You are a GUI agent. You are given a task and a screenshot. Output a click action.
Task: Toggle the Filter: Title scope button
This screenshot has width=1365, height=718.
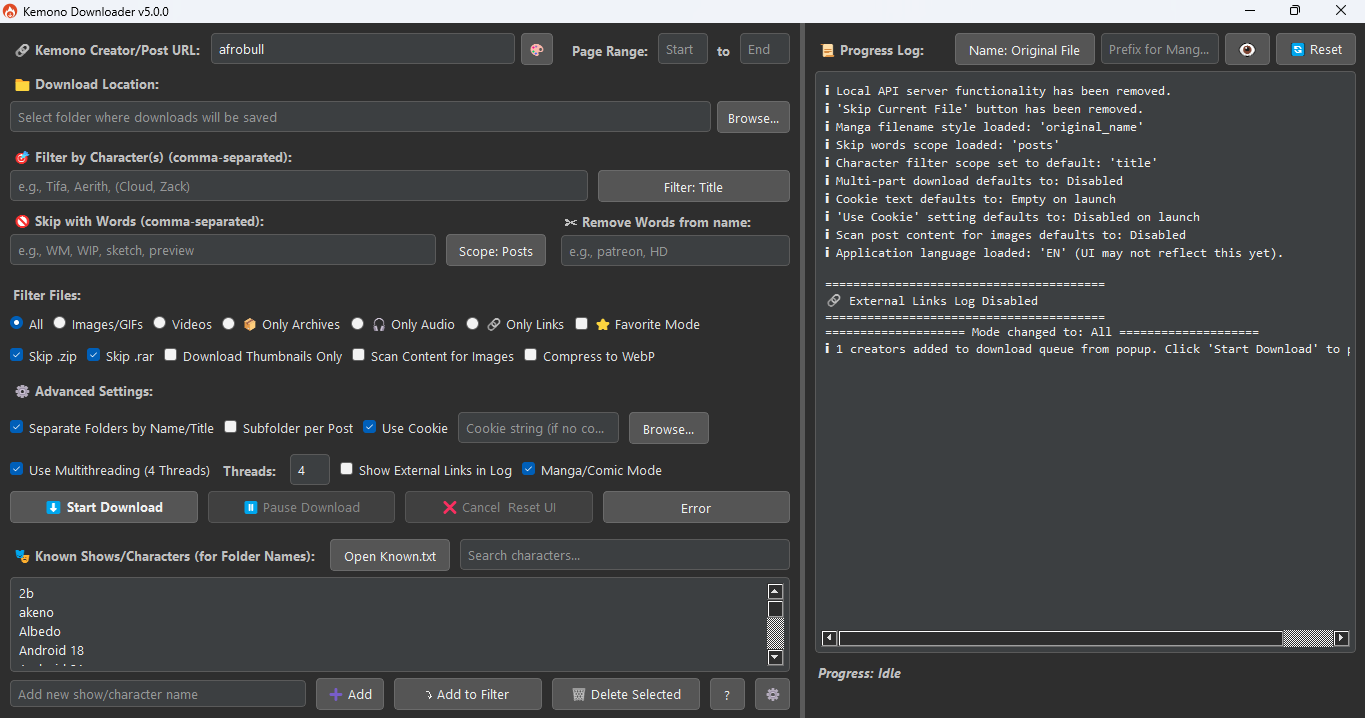coord(693,186)
